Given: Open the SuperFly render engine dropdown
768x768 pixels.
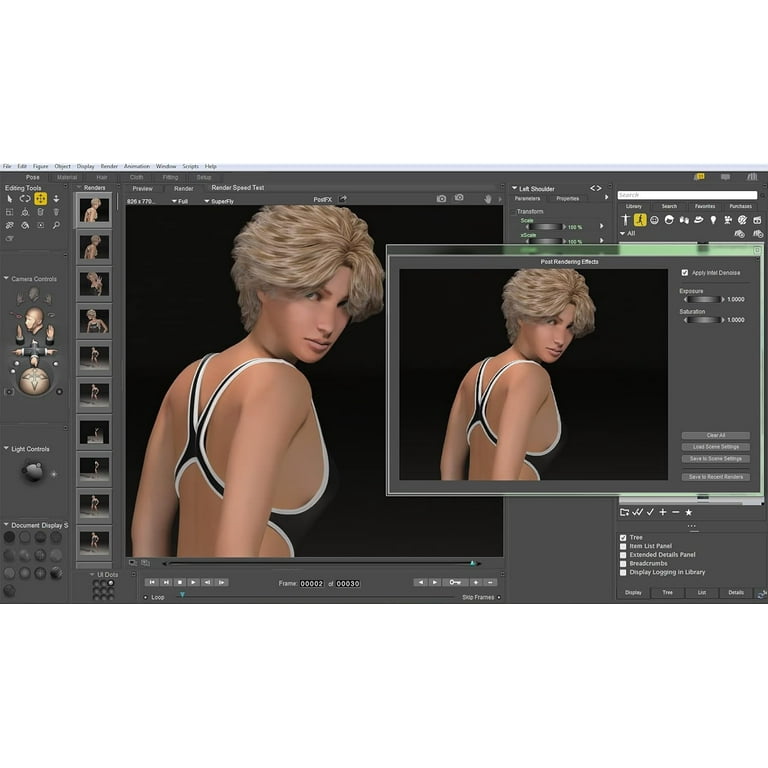Looking at the screenshot, I should [221, 201].
